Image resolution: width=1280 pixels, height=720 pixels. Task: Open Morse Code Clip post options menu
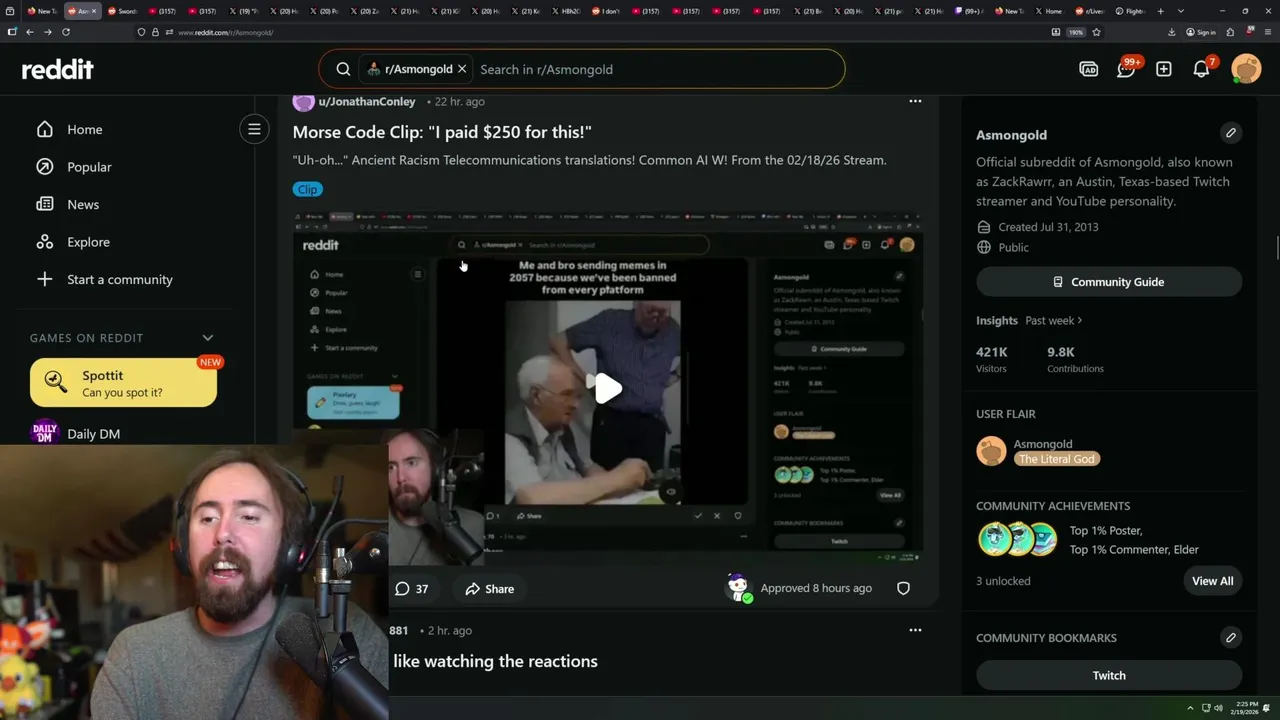915,101
